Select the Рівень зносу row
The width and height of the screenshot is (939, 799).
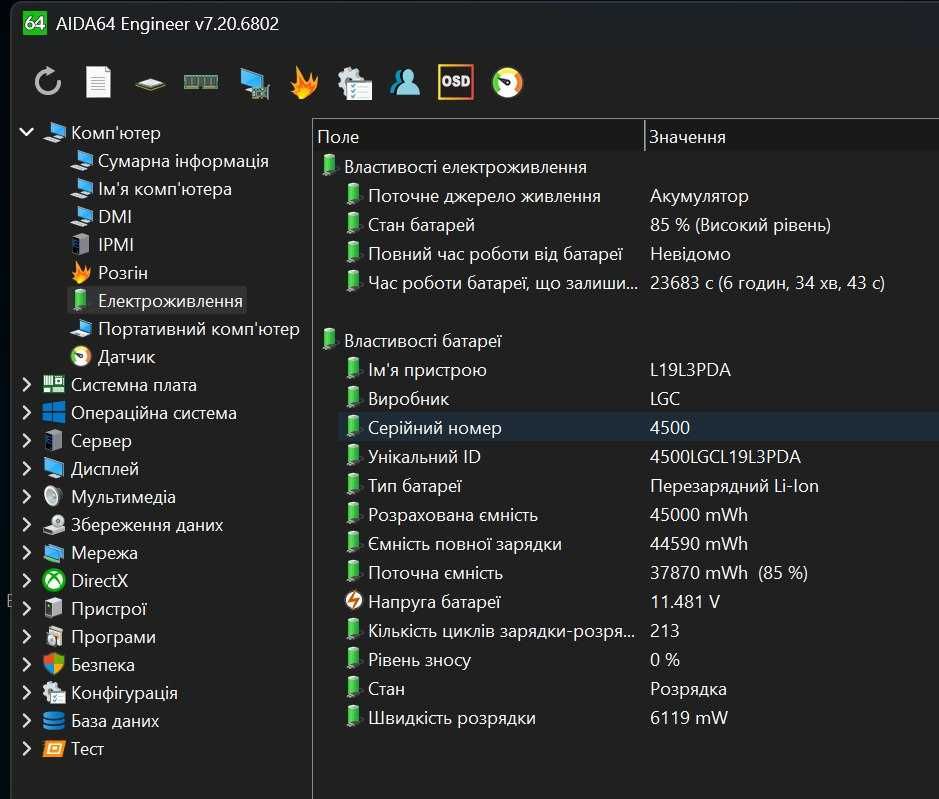(638, 659)
